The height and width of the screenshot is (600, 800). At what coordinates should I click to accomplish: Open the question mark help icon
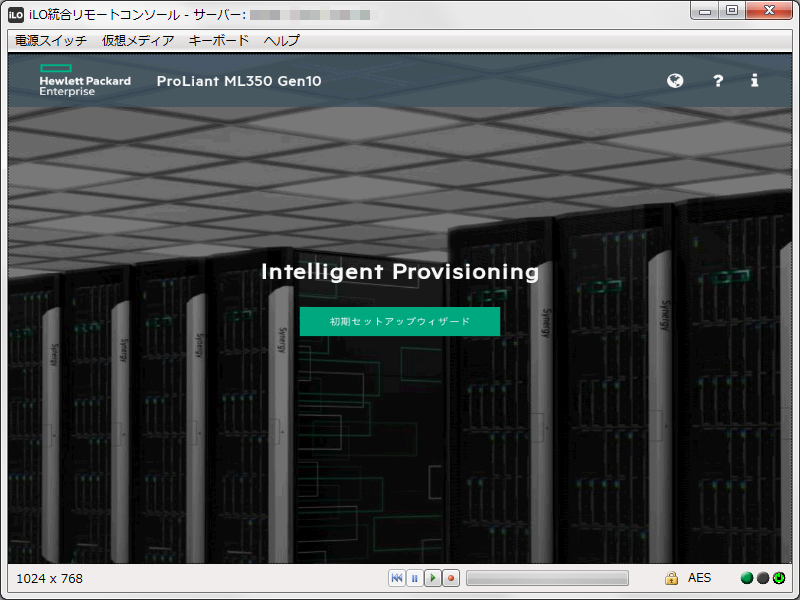click(718, 81)
